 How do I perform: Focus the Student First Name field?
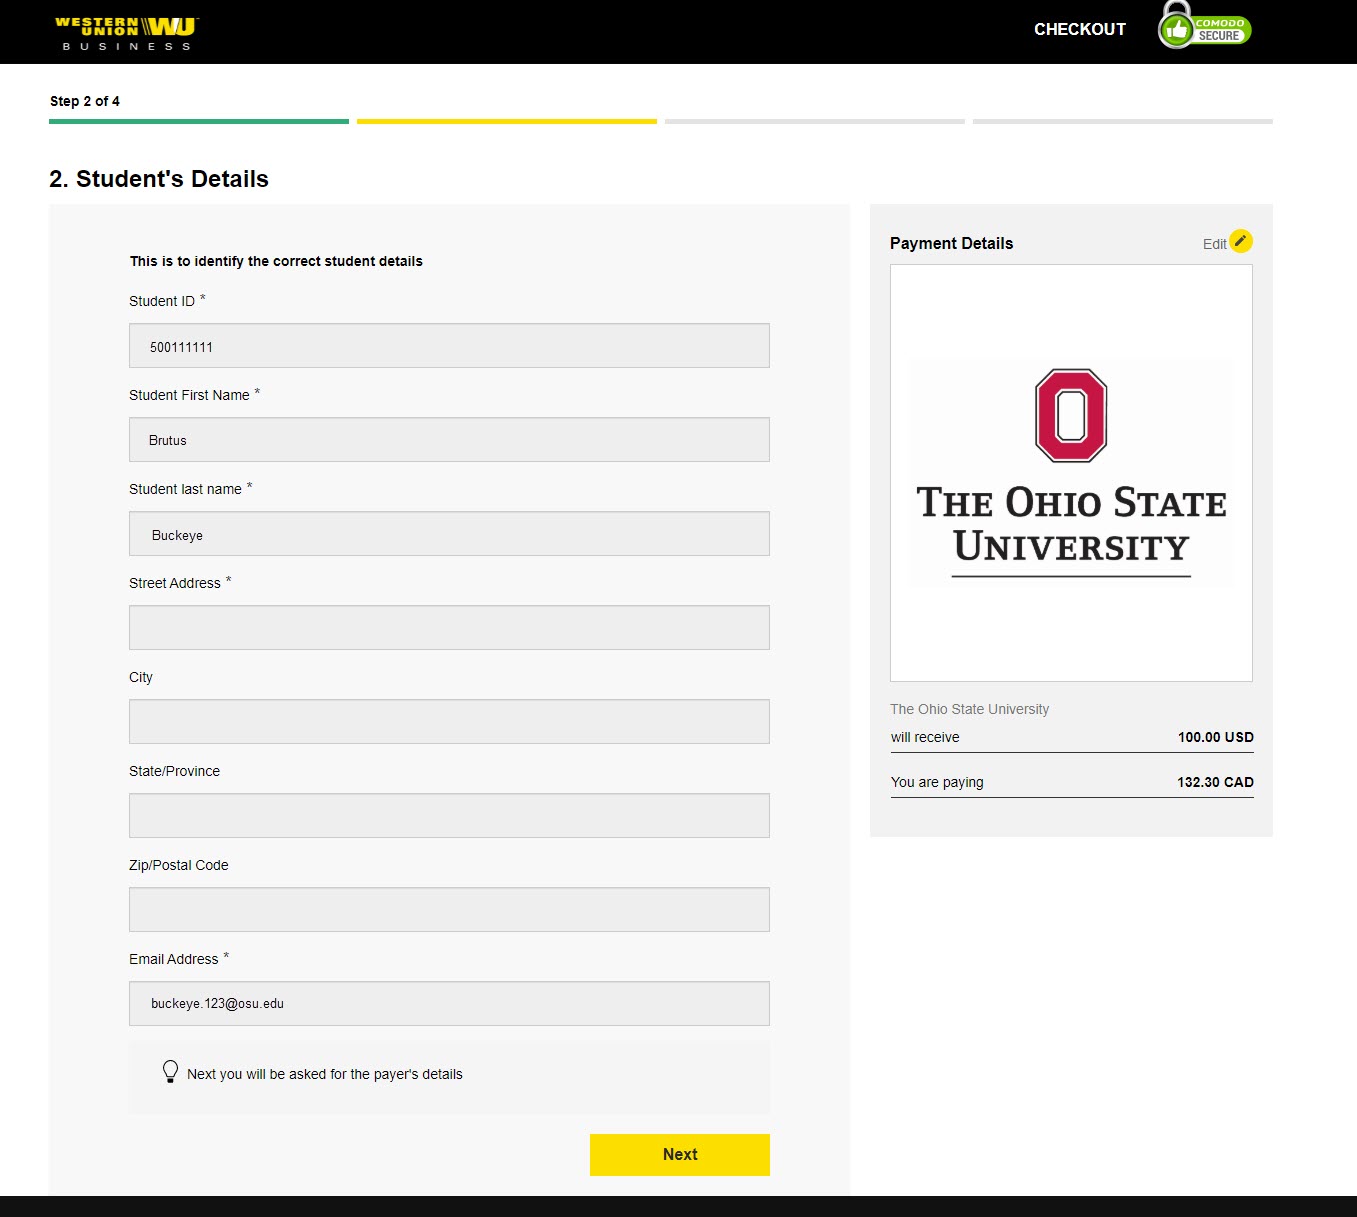coord(449,440)
